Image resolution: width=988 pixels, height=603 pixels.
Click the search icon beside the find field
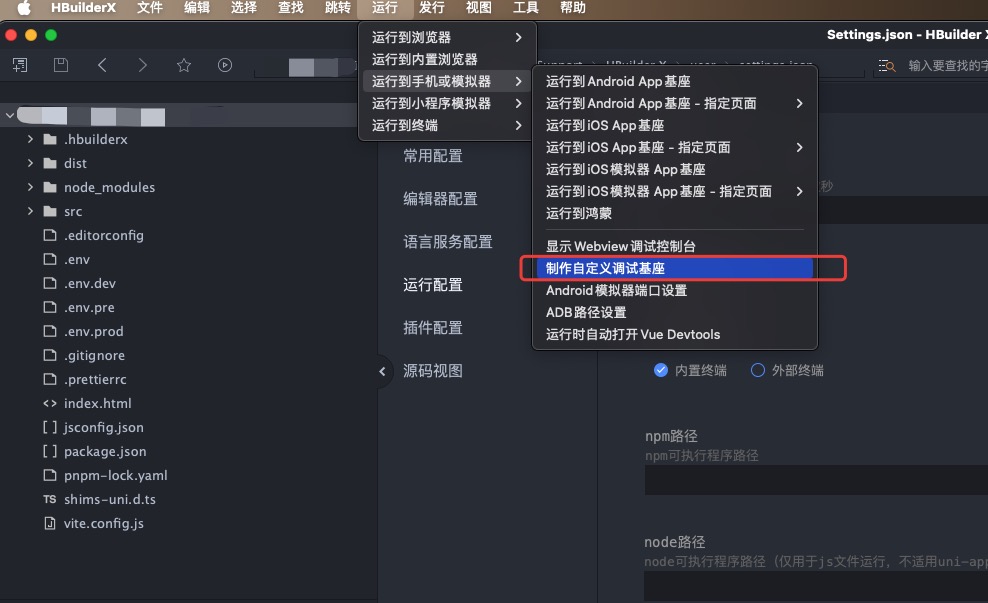click(x=887, y=66)
